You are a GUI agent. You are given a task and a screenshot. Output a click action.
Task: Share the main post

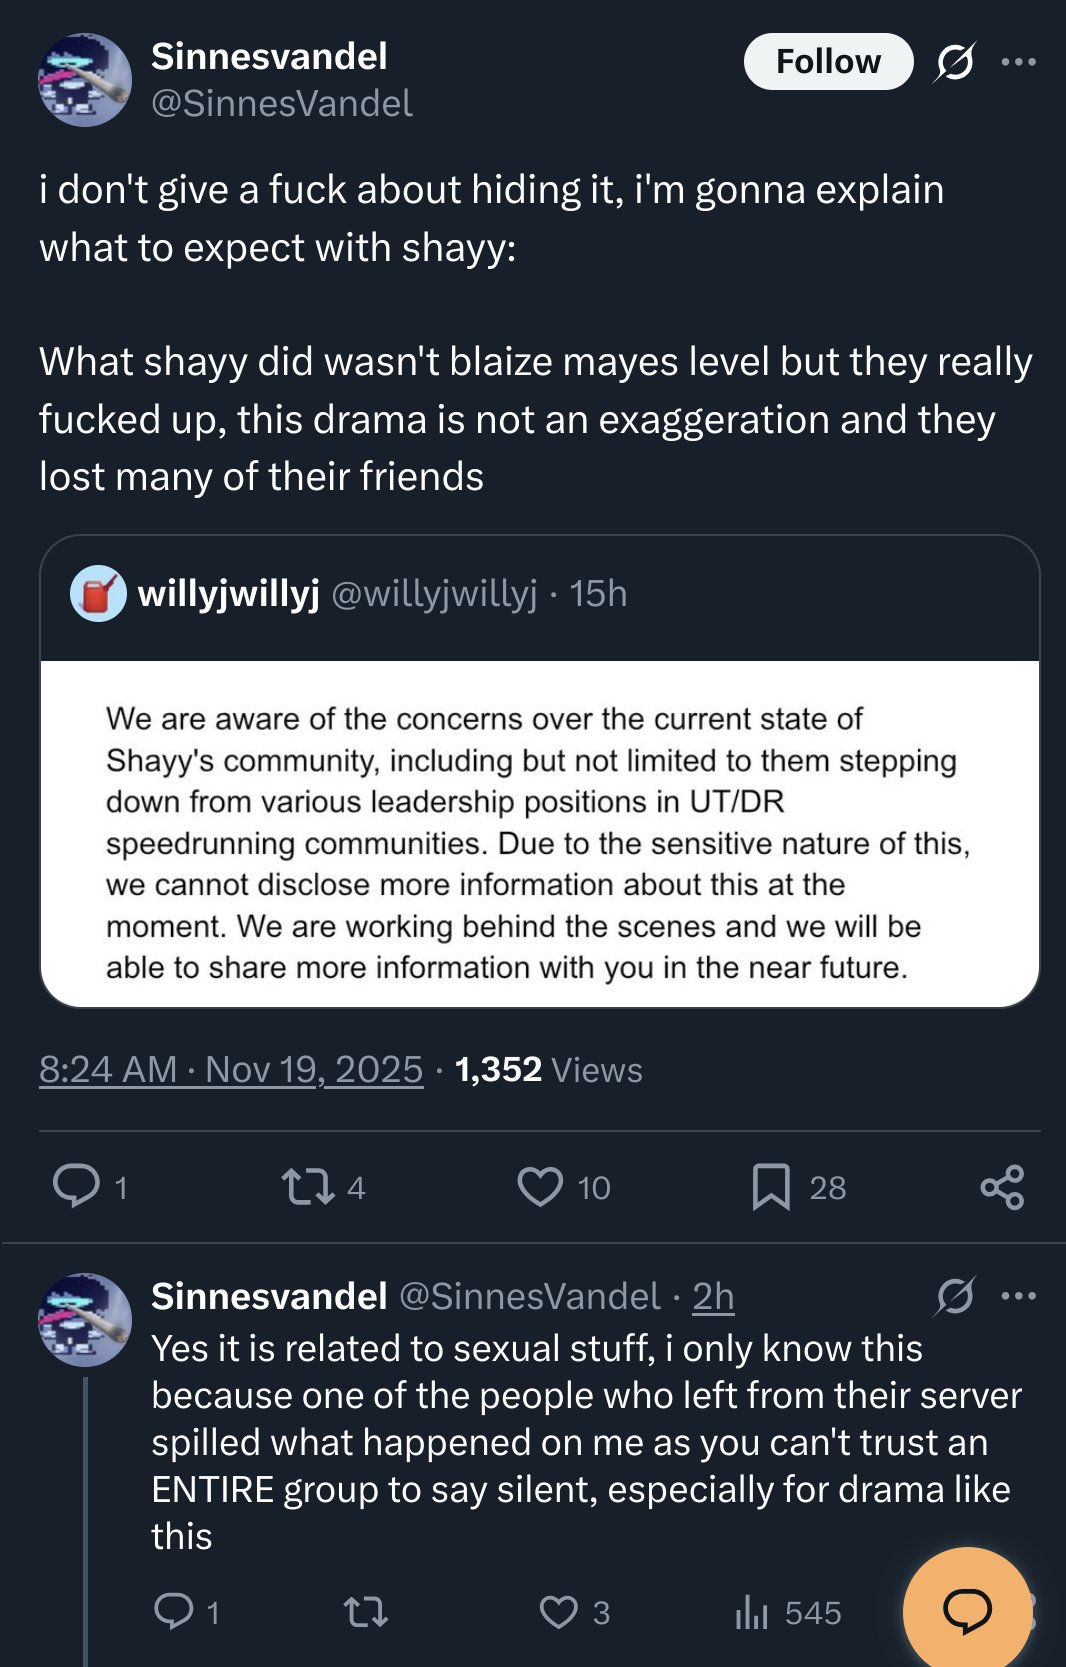pyautogui.click(x=1002, y=1187)
